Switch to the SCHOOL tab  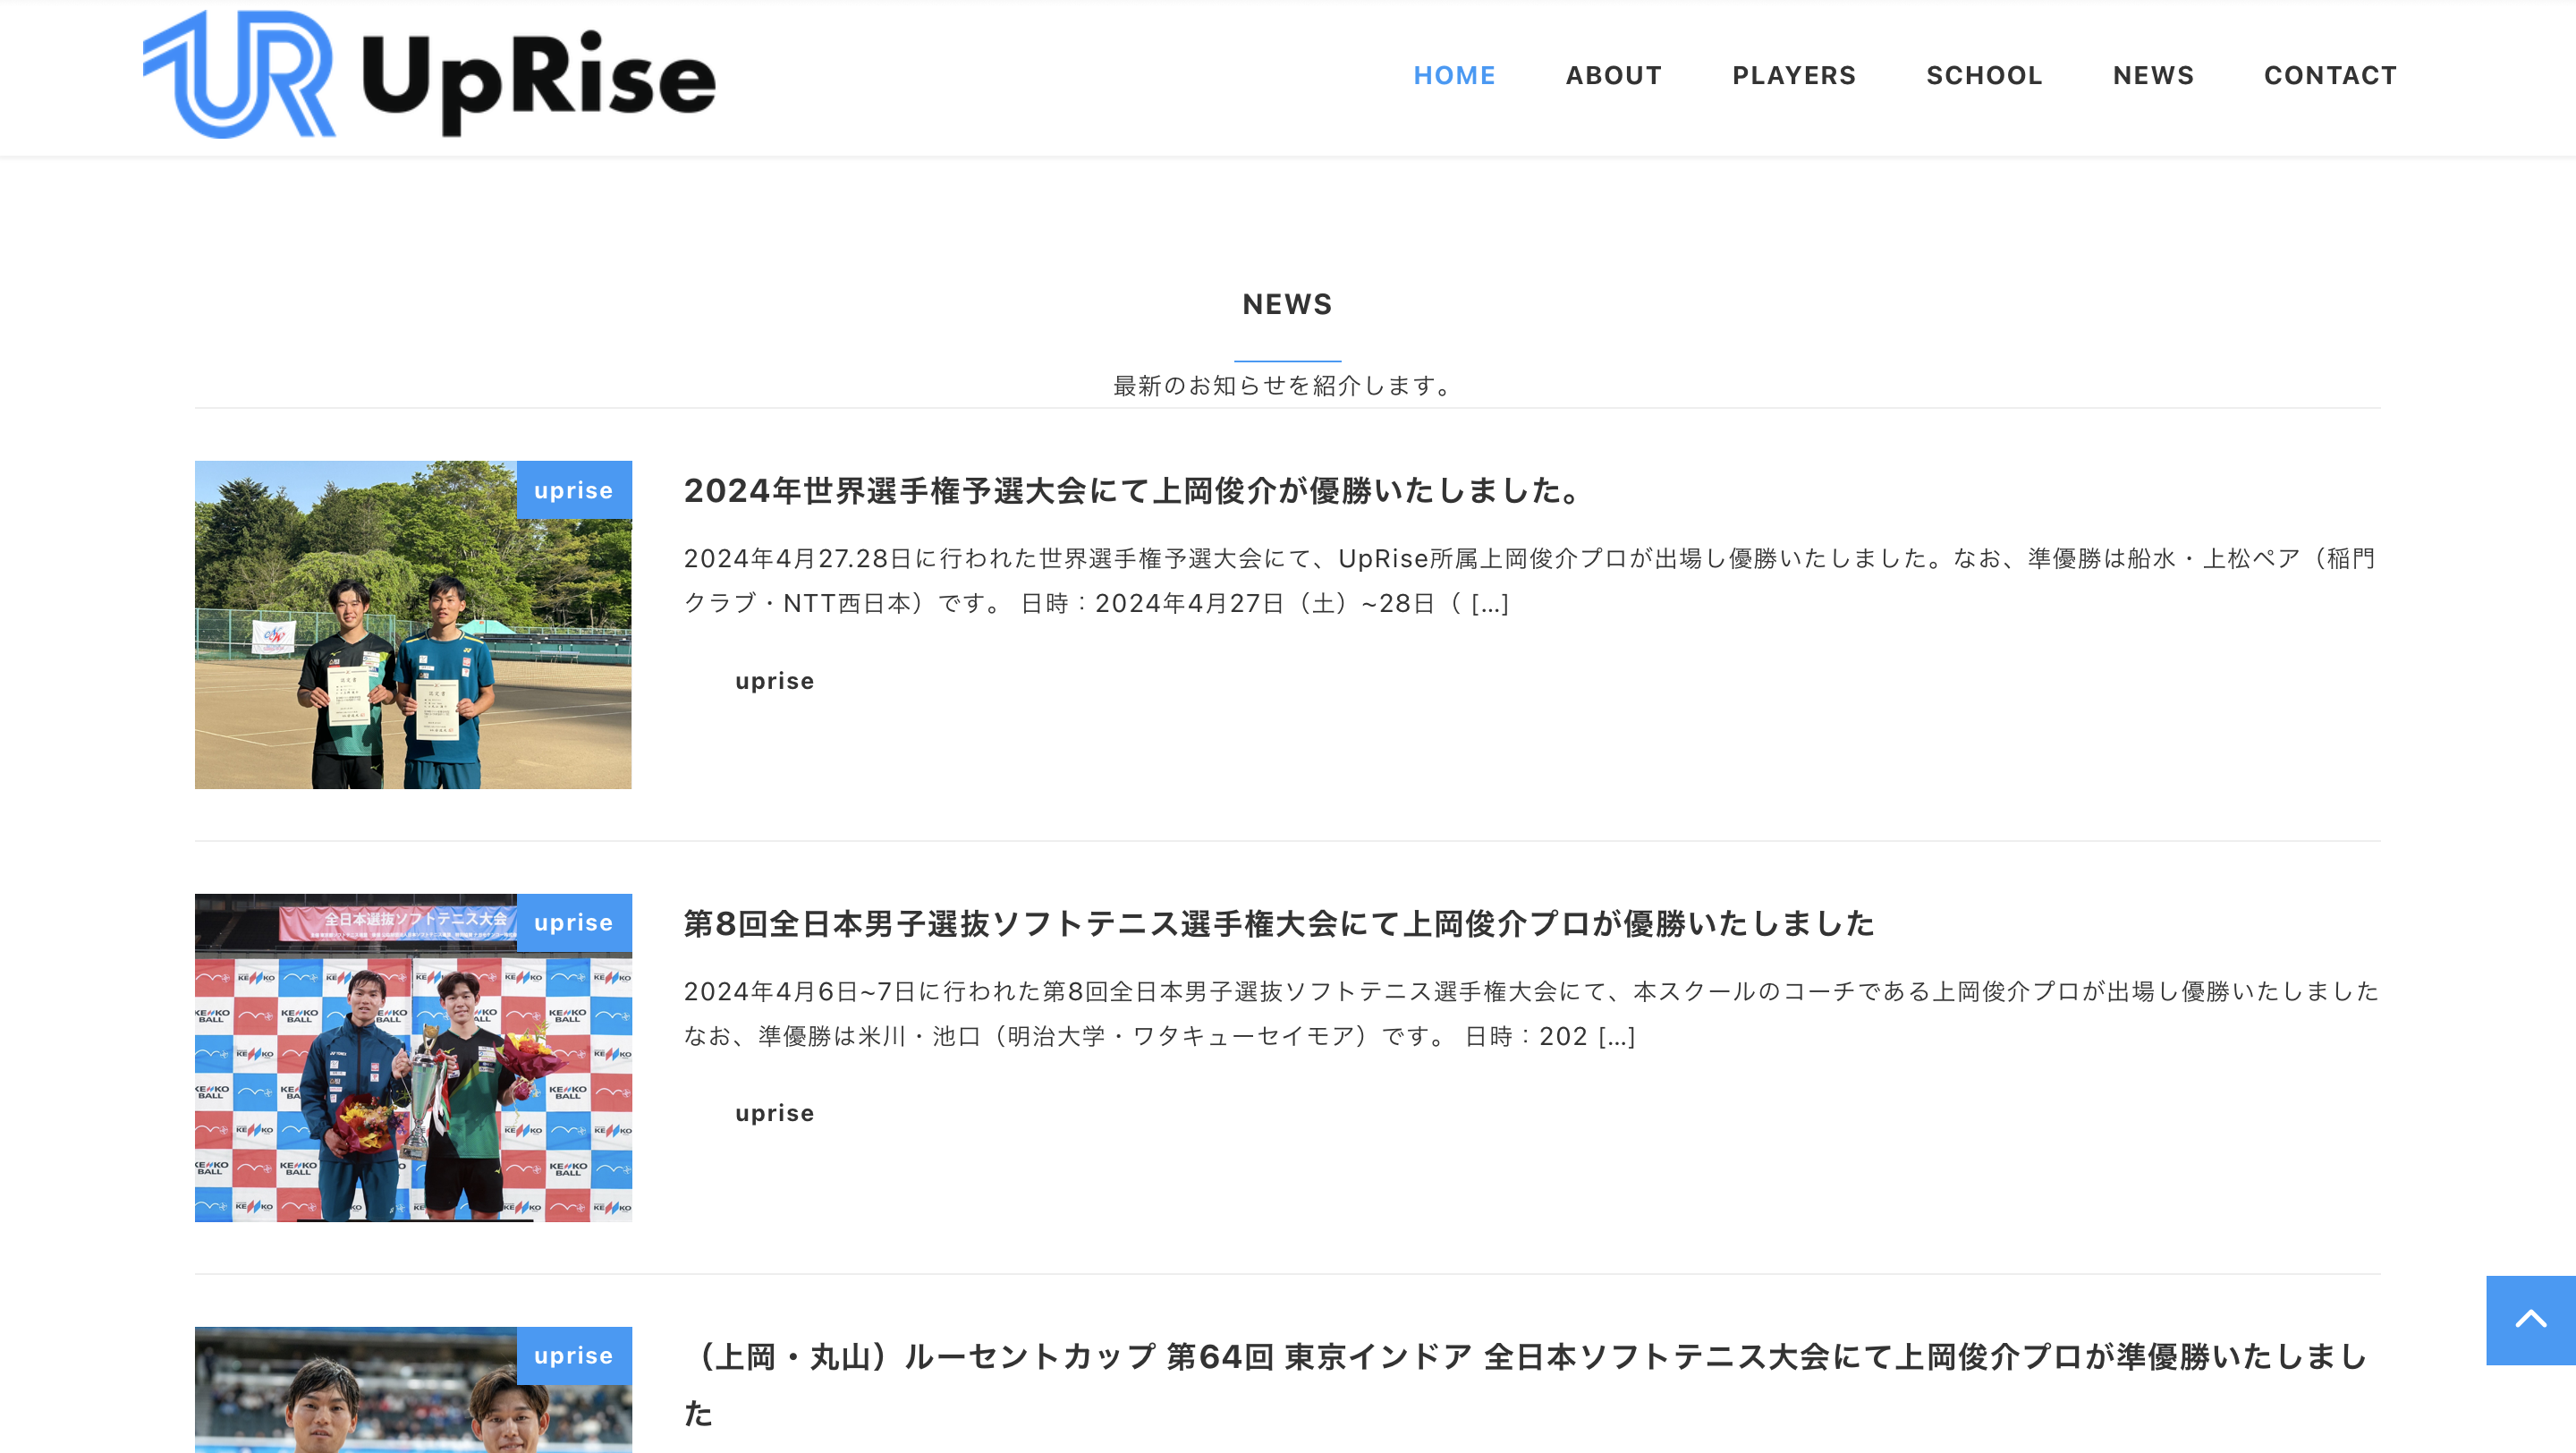click(1983, 75)
